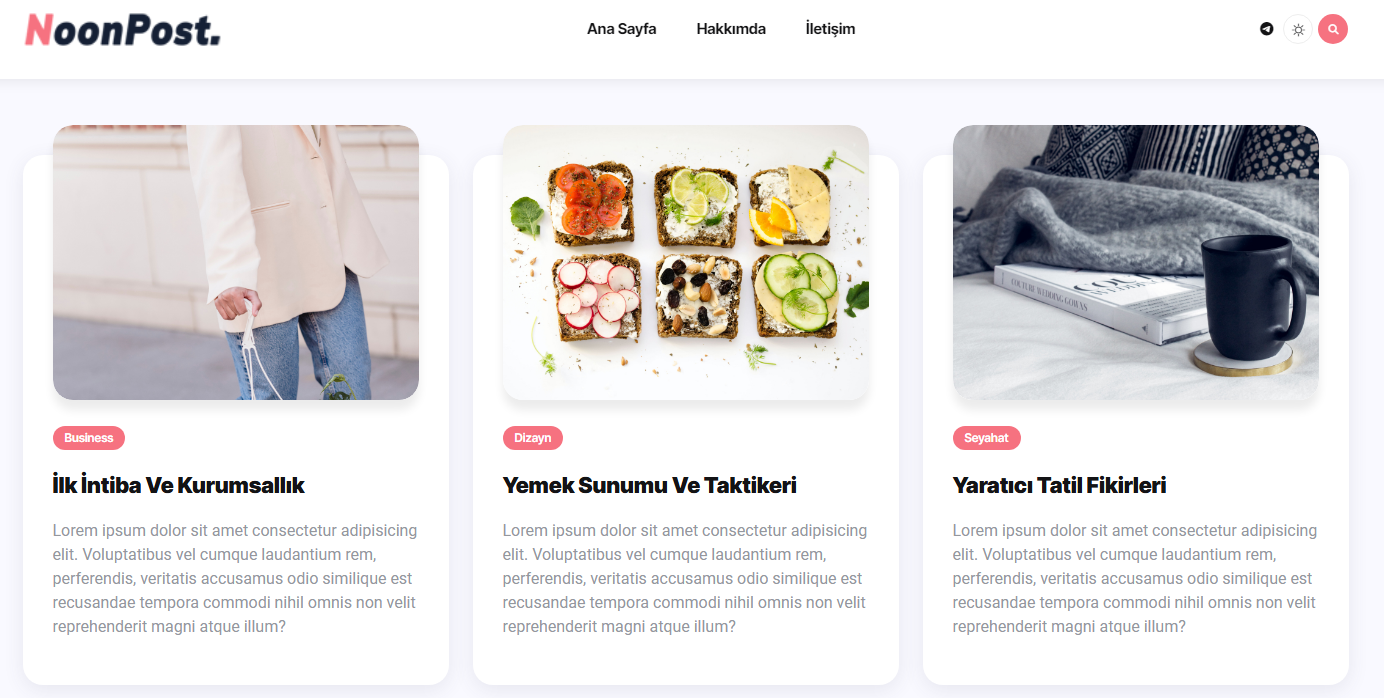Go to the Hakkımda page

click(x=731, y=29)
